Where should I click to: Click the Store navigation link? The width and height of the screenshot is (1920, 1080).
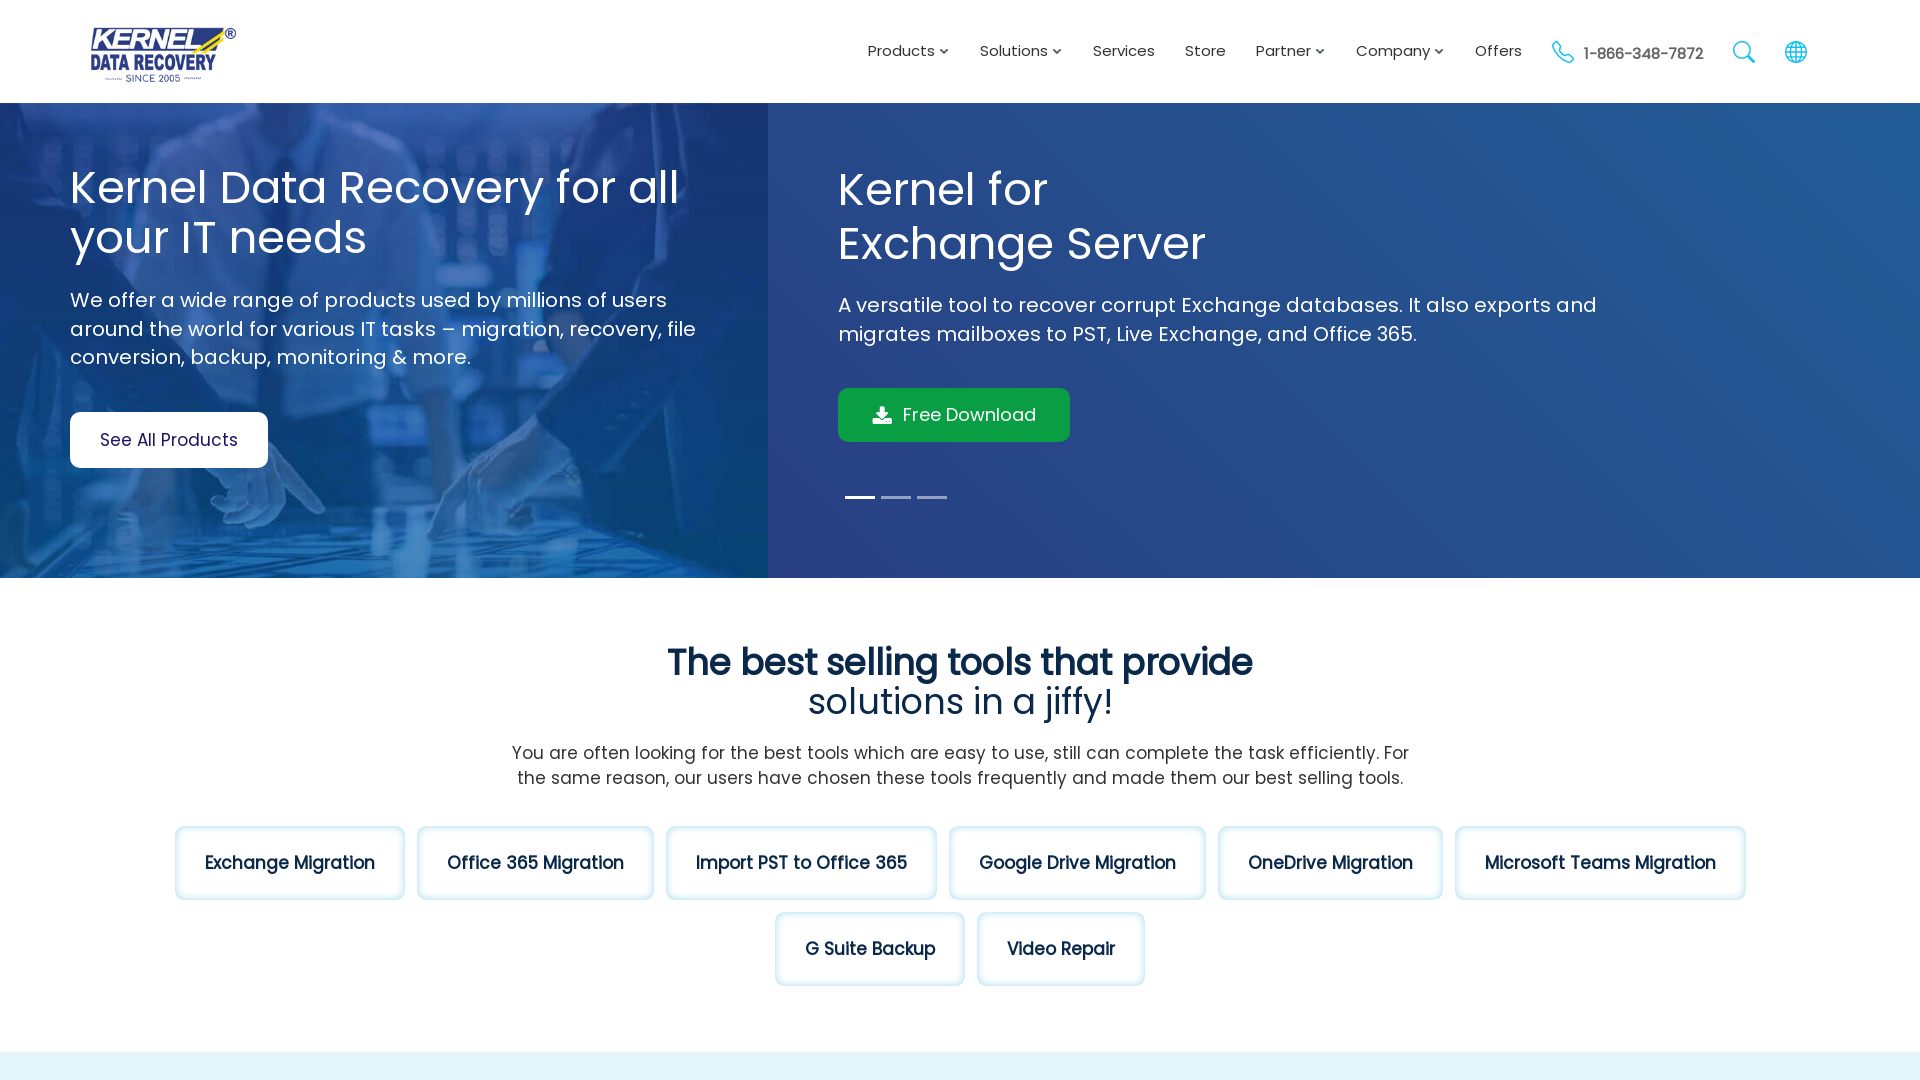[1205, 50]
